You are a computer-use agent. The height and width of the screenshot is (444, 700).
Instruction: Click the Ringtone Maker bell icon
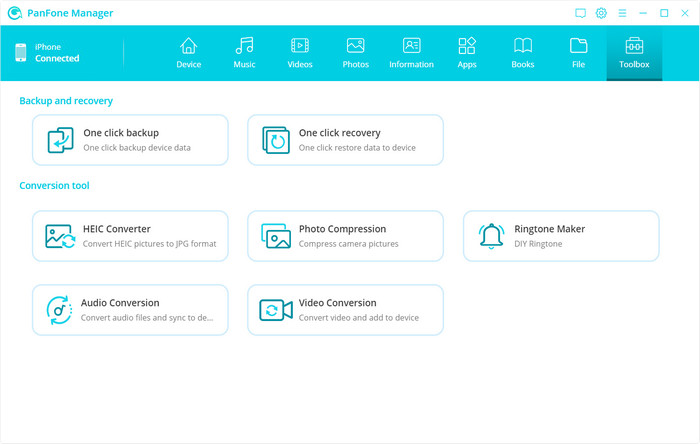(x=491, y=236)
